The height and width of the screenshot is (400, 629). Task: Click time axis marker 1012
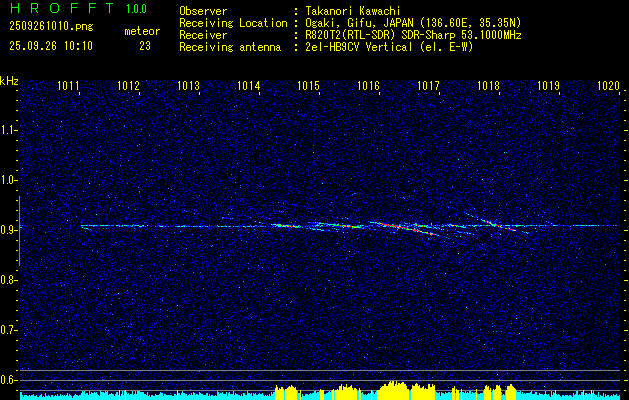pos(128,85)
